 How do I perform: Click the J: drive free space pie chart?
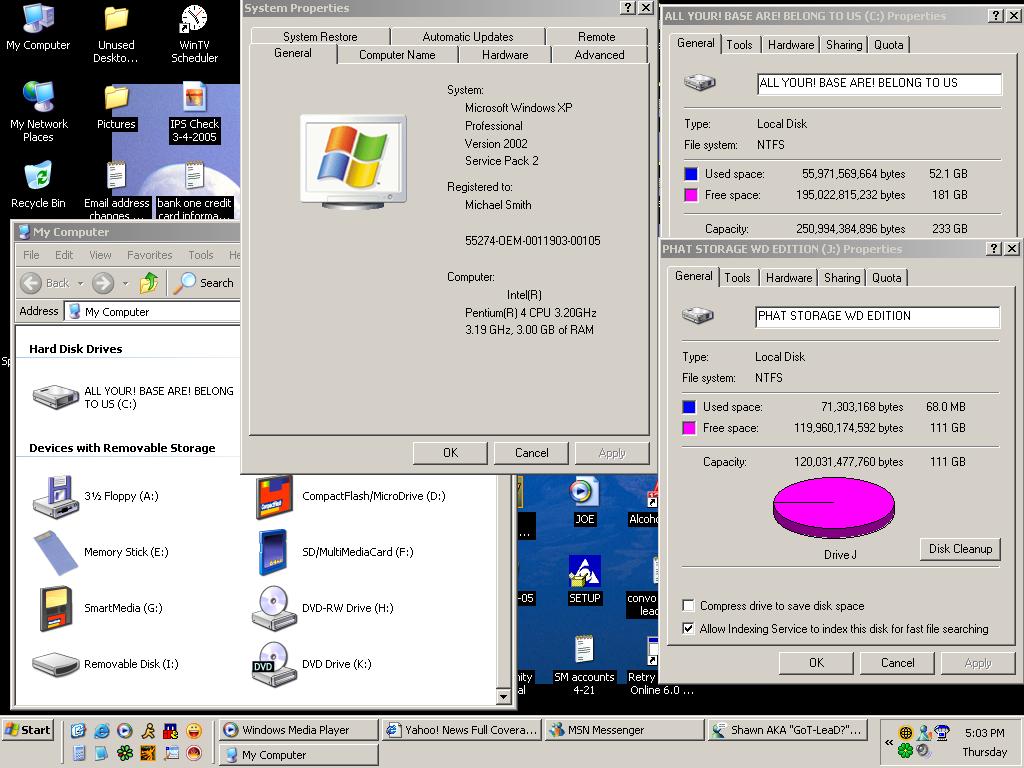point(833,507)
